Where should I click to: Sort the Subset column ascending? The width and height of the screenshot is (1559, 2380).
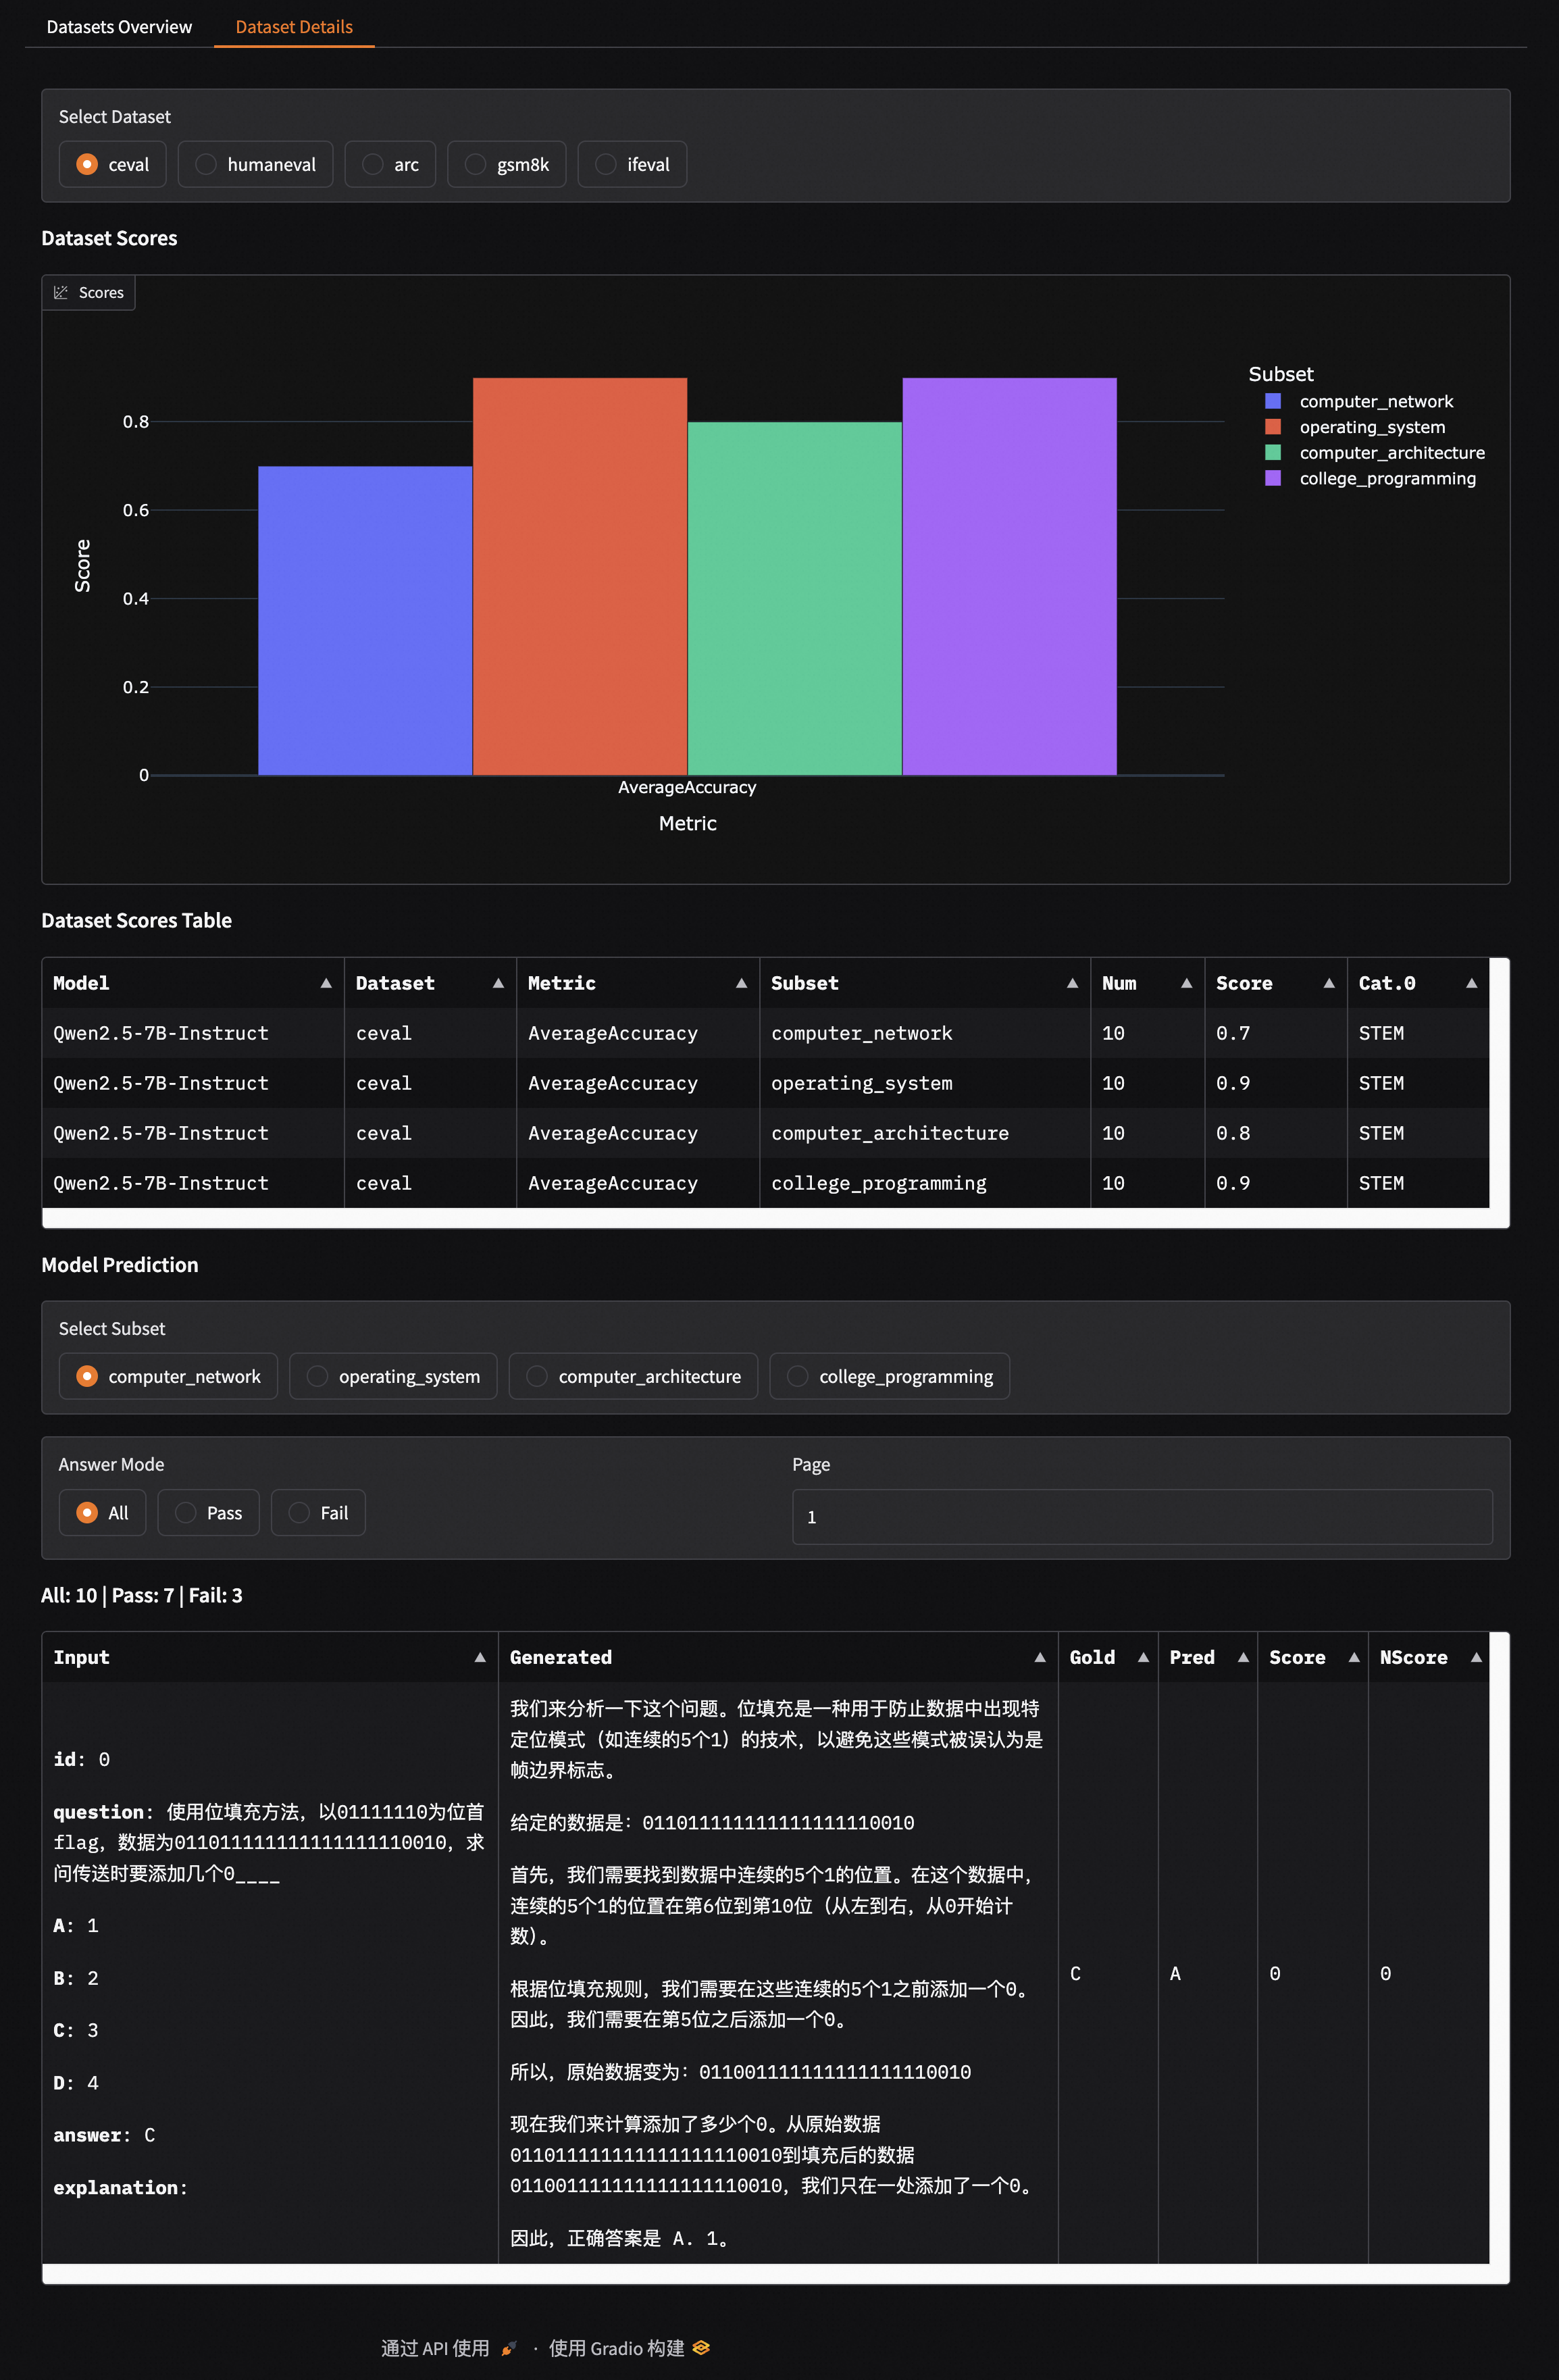coord(1072,983)
